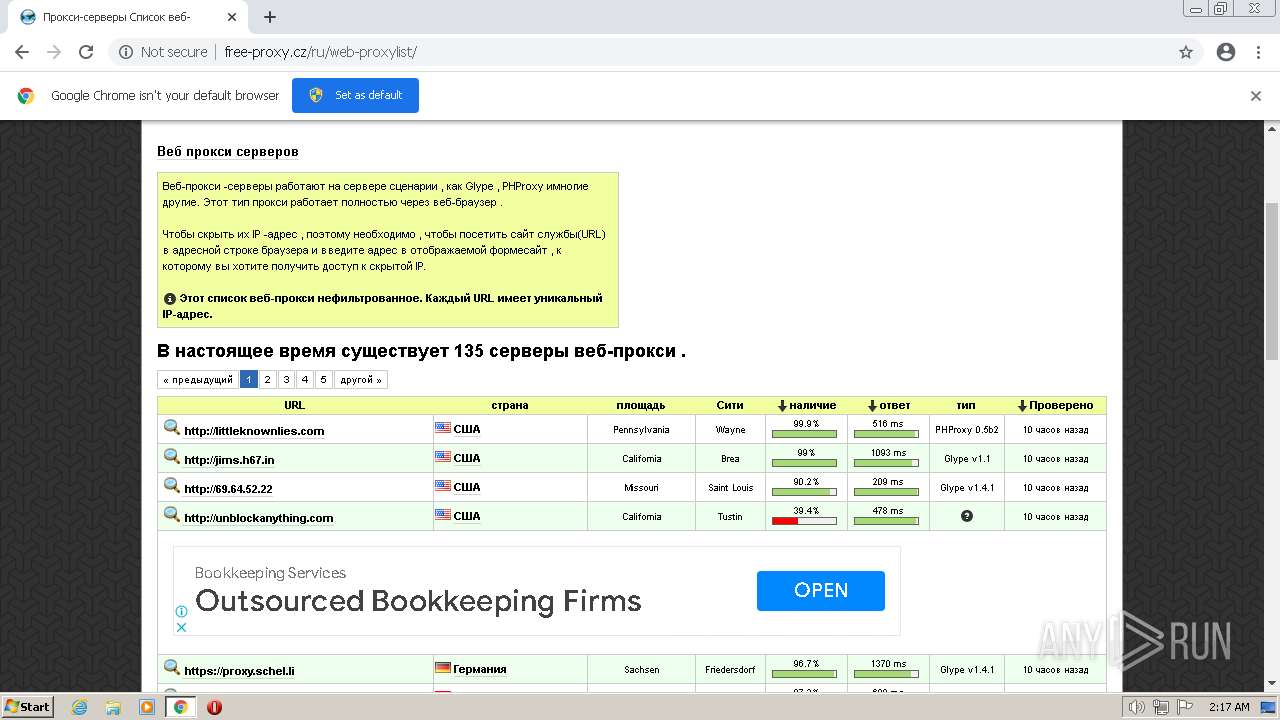Click US flag in jims.h67.in row
Screen dimensions: 1280x720
coord(443,457)
